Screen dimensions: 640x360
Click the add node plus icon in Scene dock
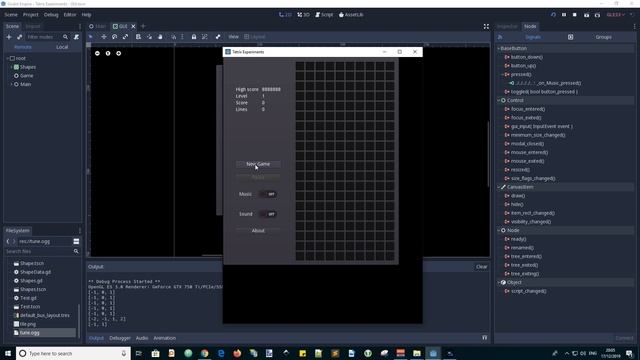[x=9, y=37]
